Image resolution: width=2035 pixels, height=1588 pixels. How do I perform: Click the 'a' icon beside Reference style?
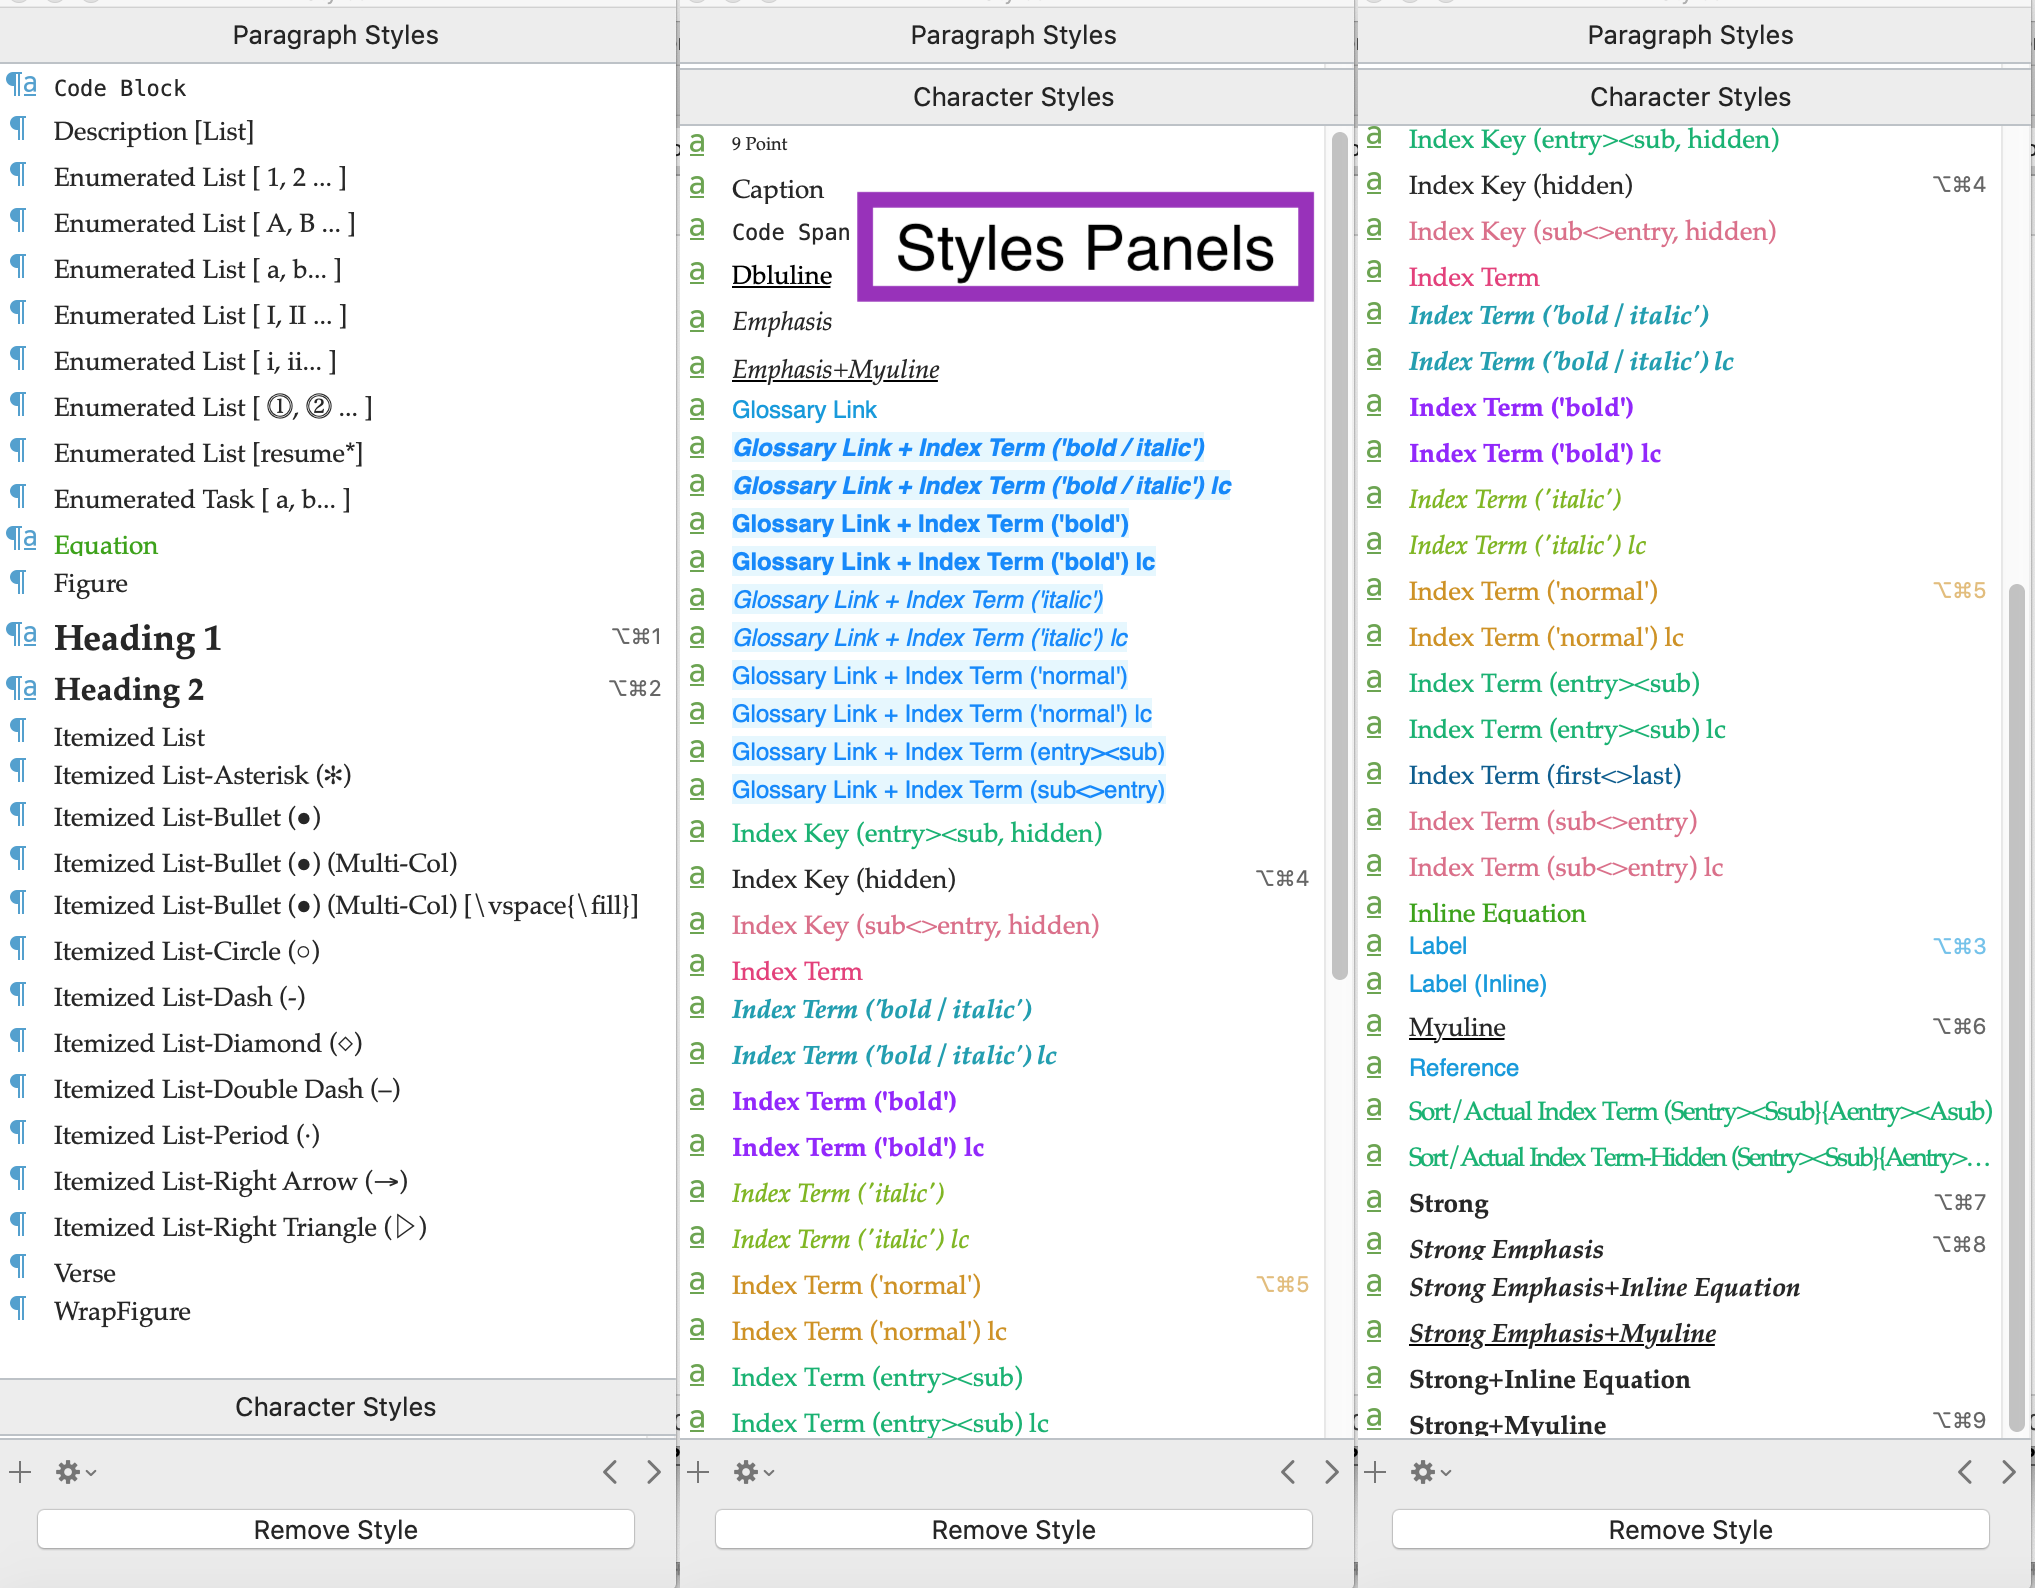click(1375, 1065)
